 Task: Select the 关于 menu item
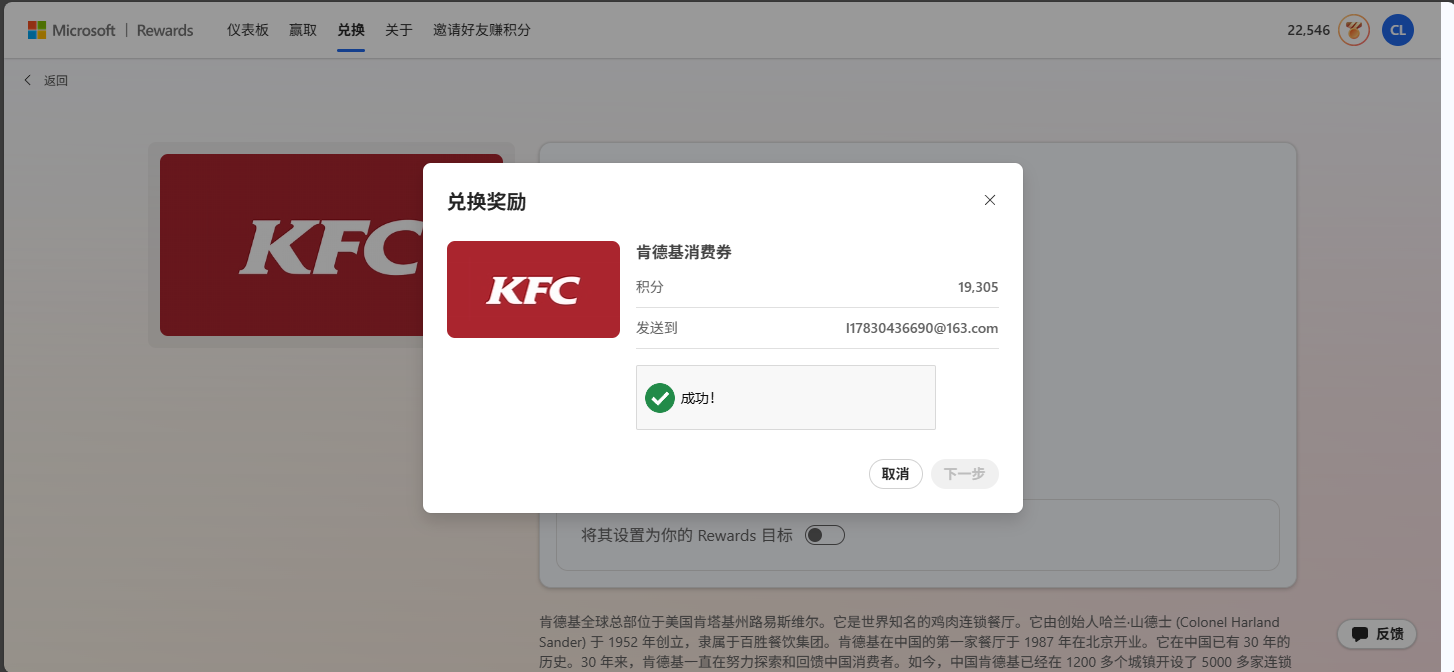pos(399,30)
